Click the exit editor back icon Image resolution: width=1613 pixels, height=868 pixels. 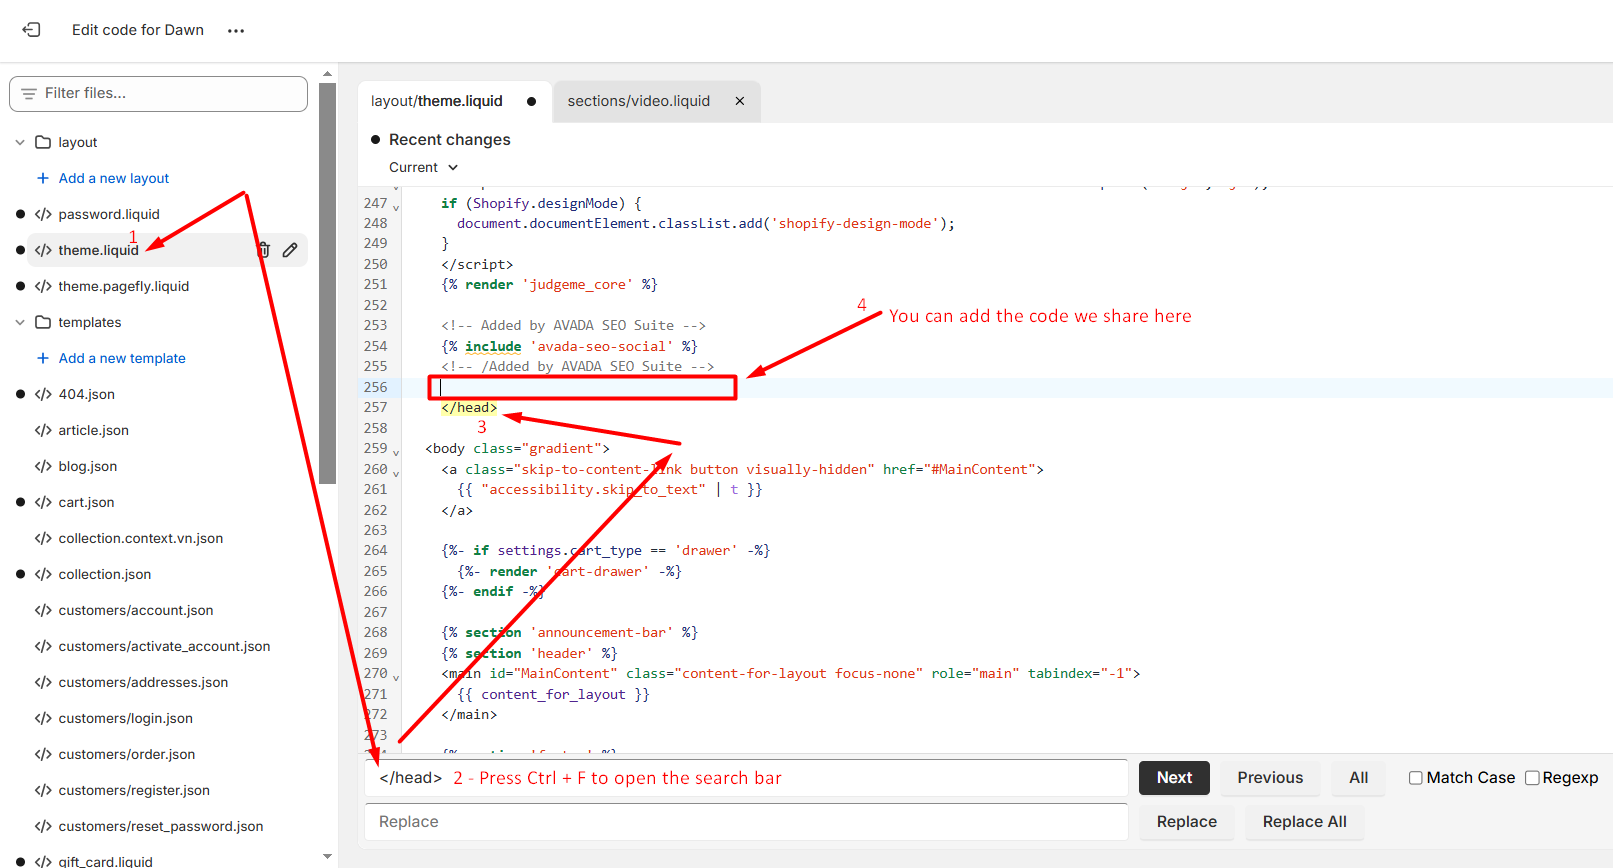coord(32,30)
